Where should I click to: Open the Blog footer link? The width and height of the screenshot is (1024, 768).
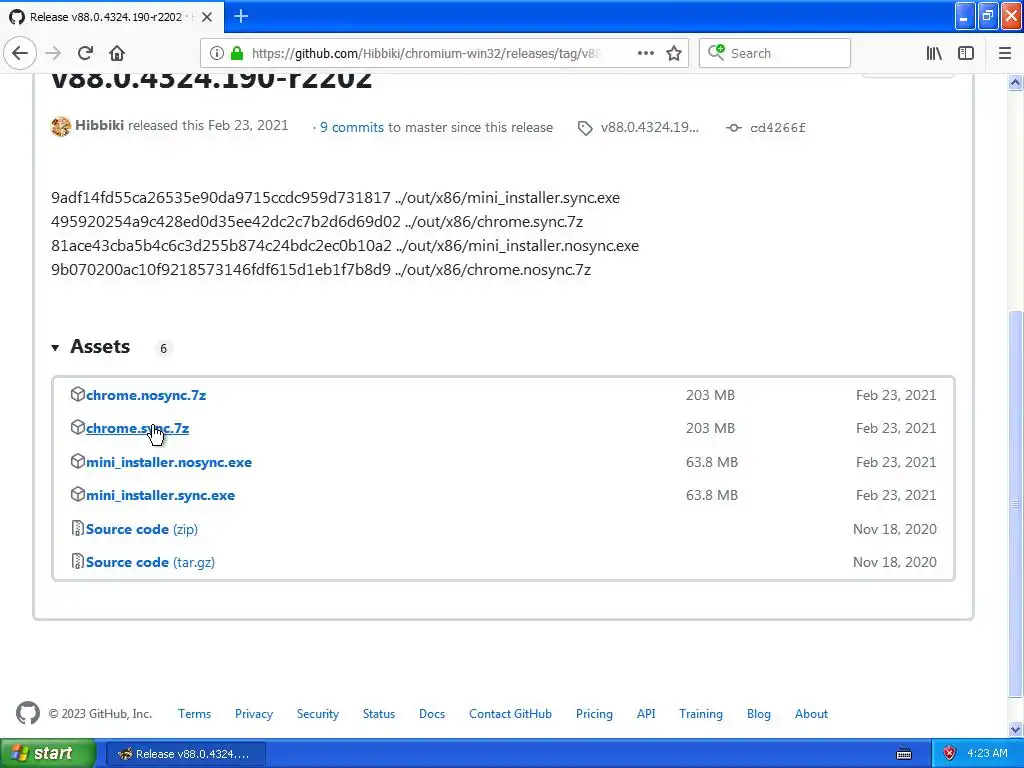coord(759,714)
